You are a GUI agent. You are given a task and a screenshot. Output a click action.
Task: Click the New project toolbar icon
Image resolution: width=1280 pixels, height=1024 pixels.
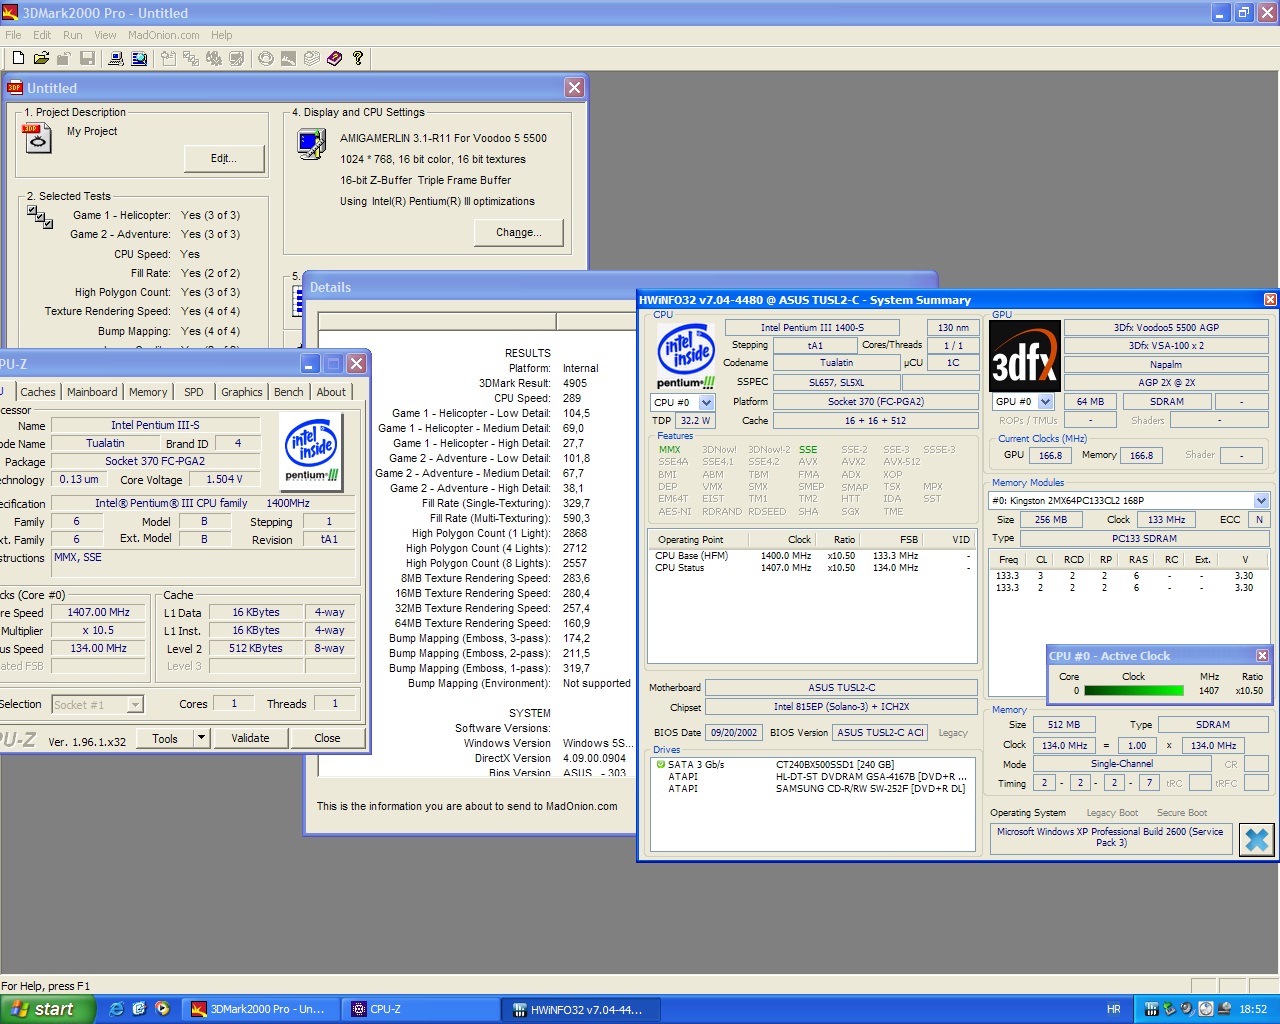(x=18, y=59)
